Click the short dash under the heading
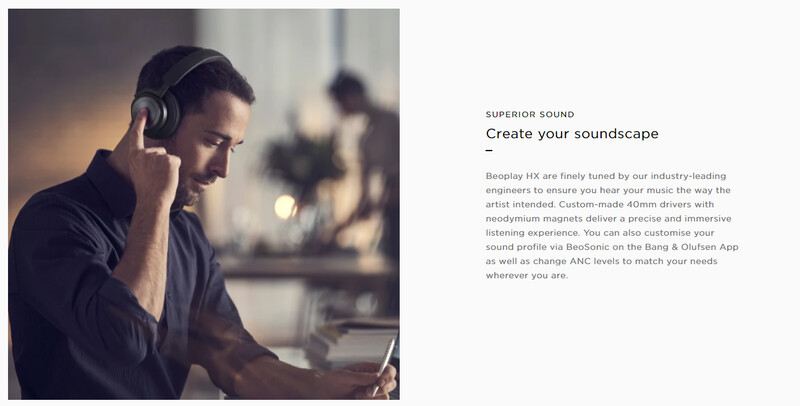The height and width of the screenshot is (406, 800). coord(489,150)
